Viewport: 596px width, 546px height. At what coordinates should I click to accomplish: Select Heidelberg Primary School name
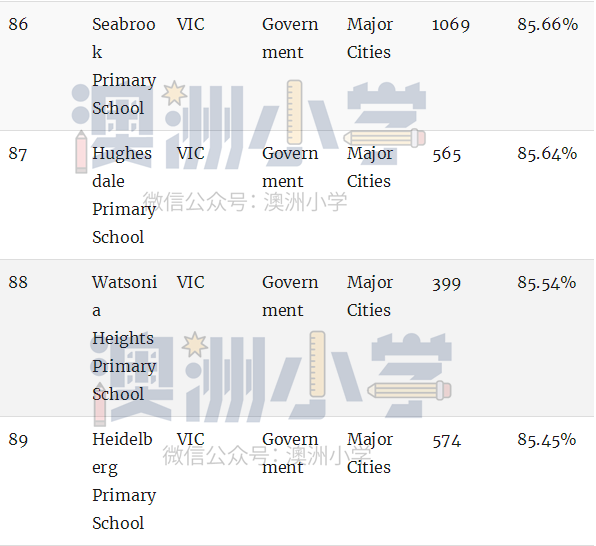124,481
